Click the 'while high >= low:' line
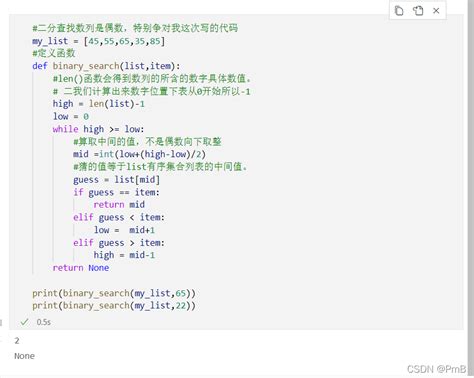474x378 pixels. [x=98, y=129]
